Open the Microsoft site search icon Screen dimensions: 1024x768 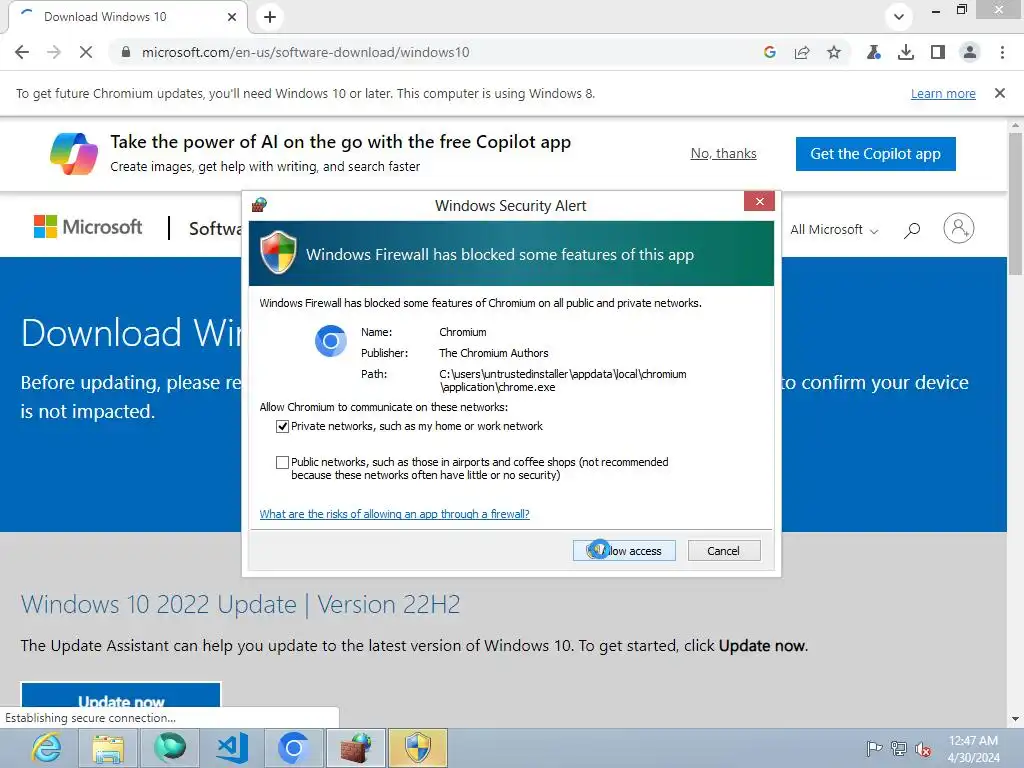pos(912,230)
